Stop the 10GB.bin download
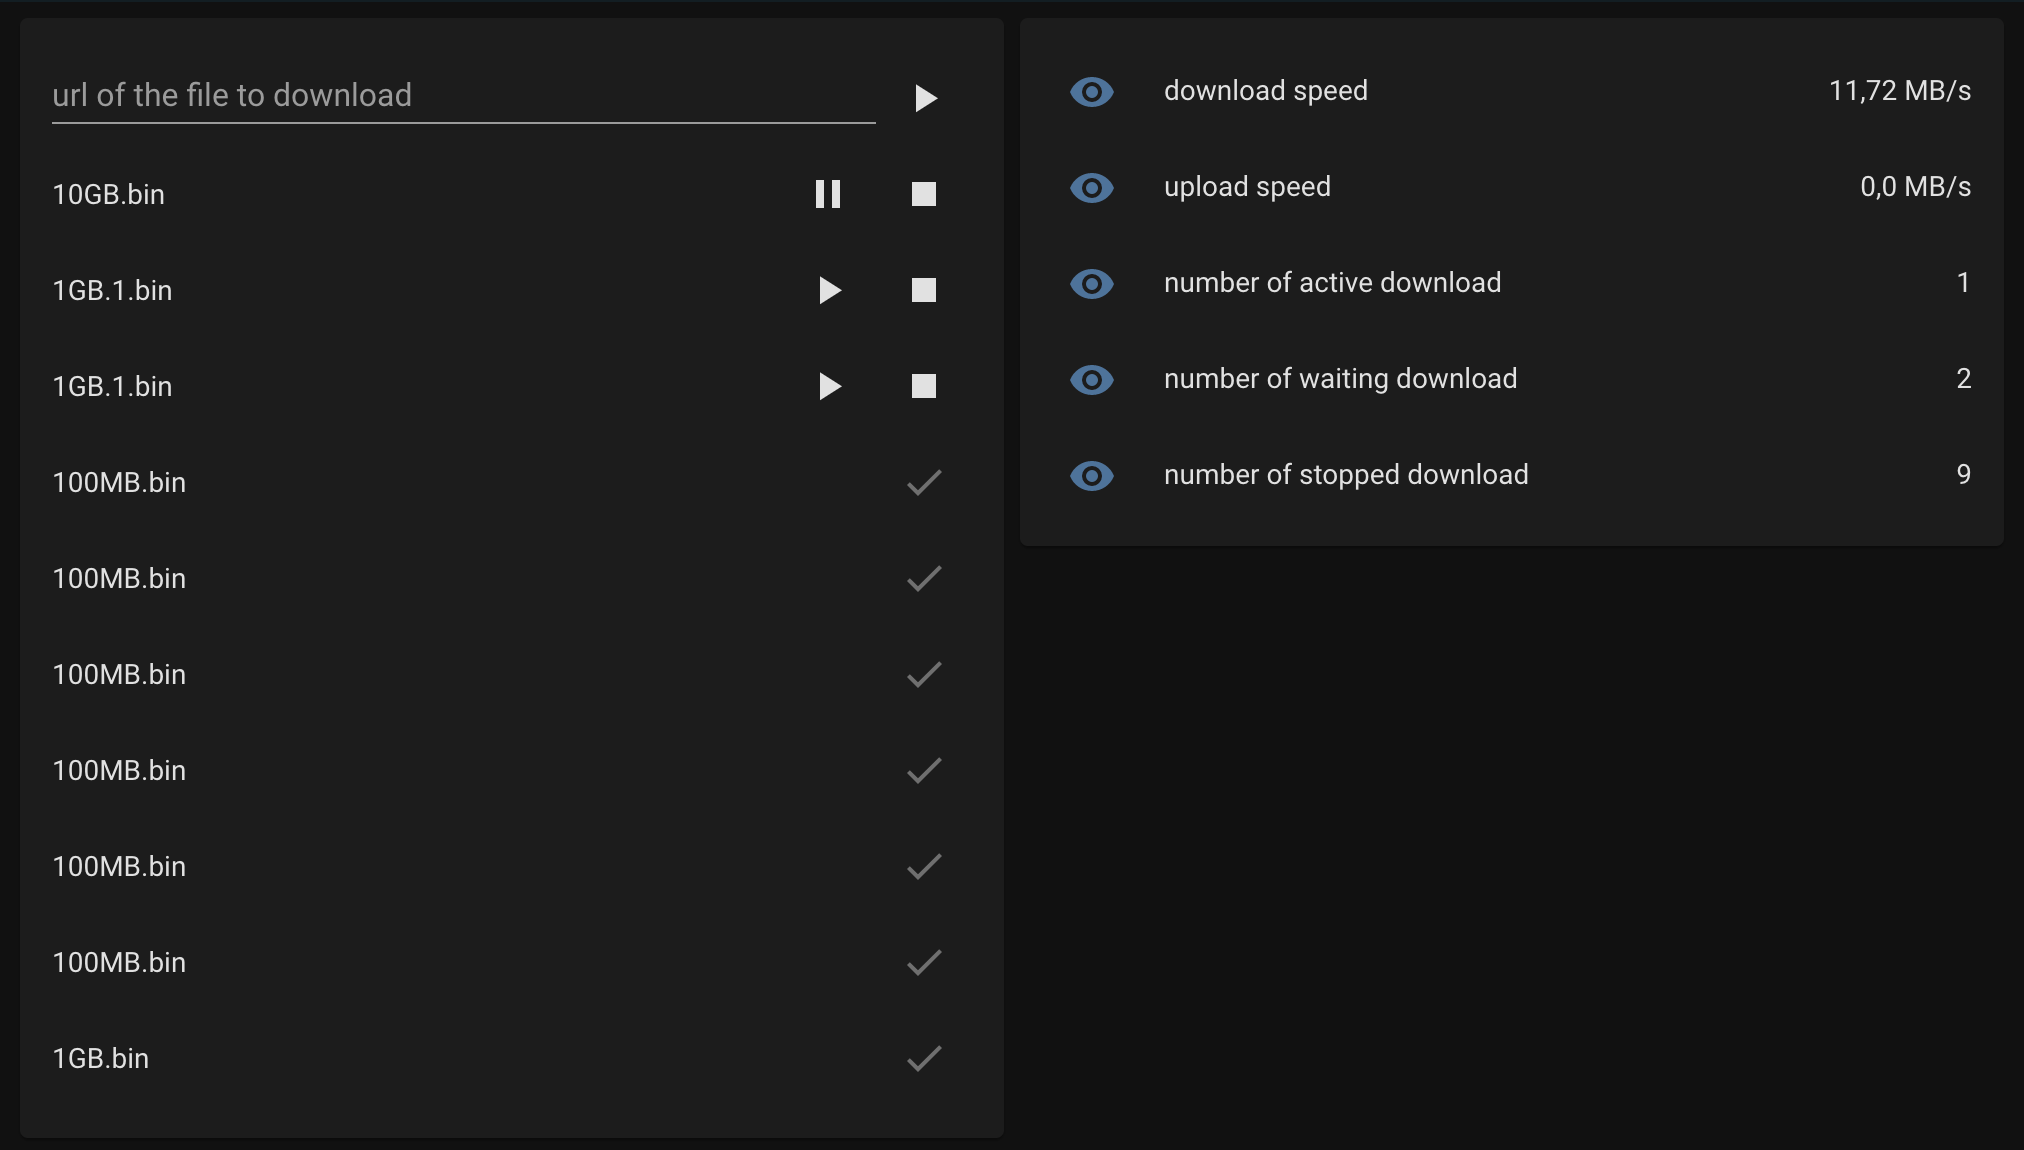Viewport: 2024px width, 1150px height. [924, 194]
